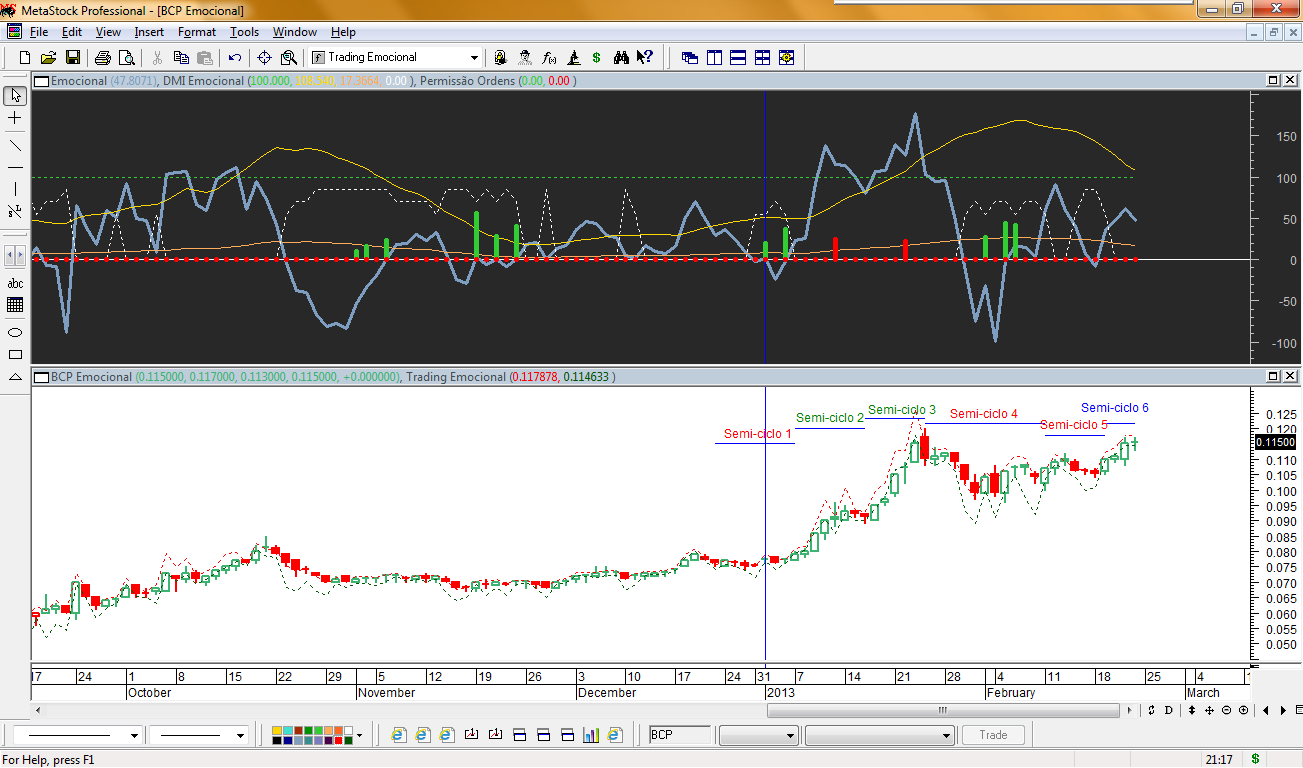The height and width of the screenshot is (768, 1303).
Task: Select the triangle drawing tool
Action: [x=15, y=377]
